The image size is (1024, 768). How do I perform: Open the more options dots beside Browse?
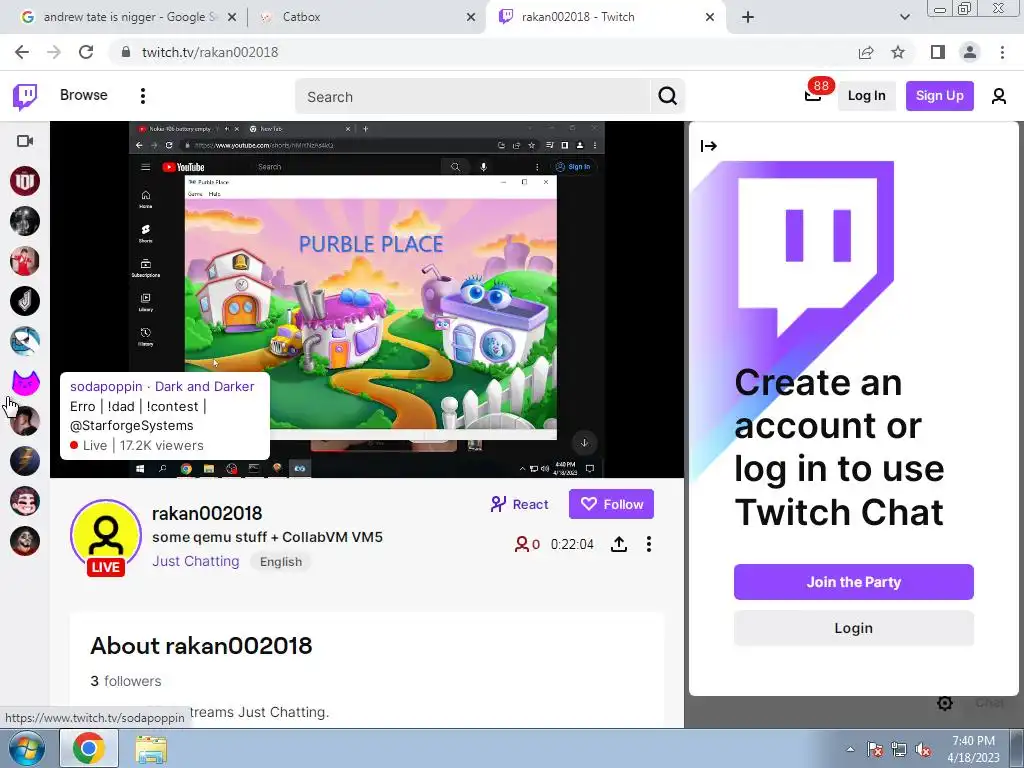coord(142,96)
